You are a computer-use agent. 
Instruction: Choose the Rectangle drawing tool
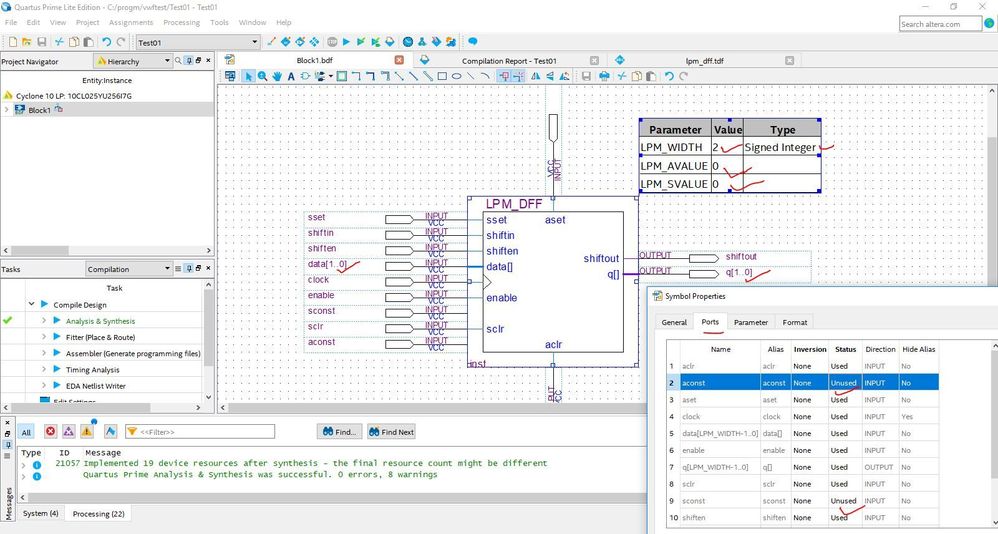click(441, 76)
